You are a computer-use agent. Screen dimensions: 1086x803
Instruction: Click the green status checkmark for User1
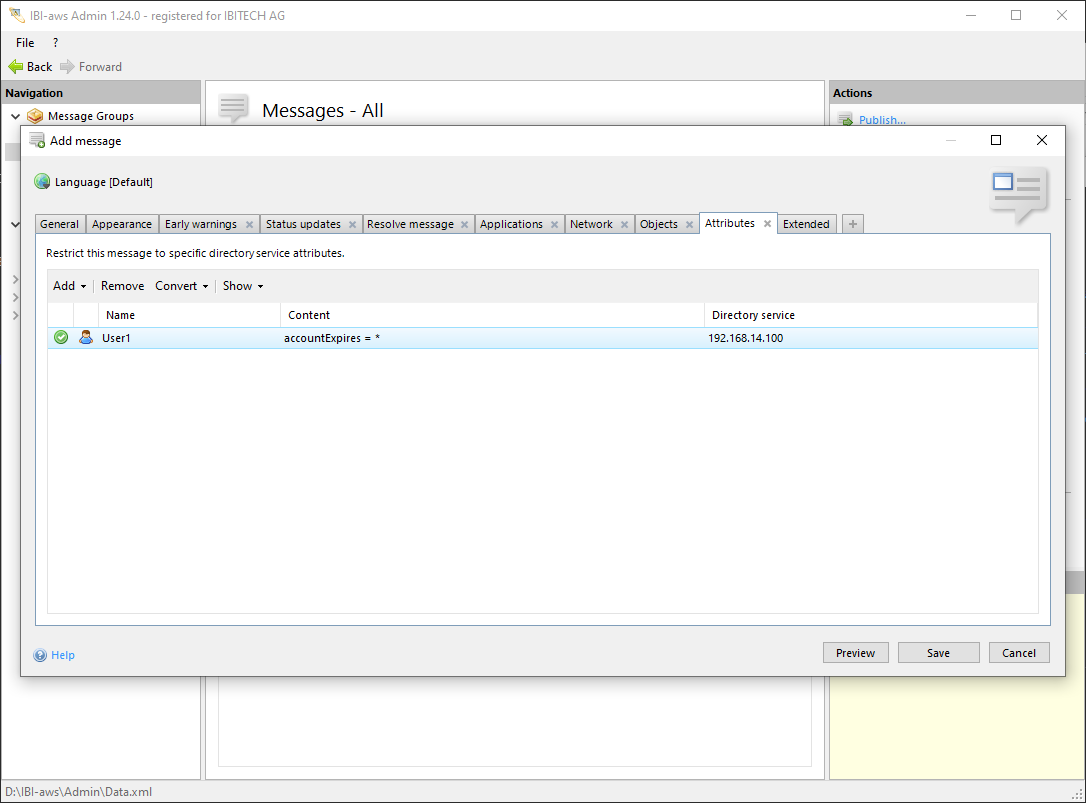(61, 338)
